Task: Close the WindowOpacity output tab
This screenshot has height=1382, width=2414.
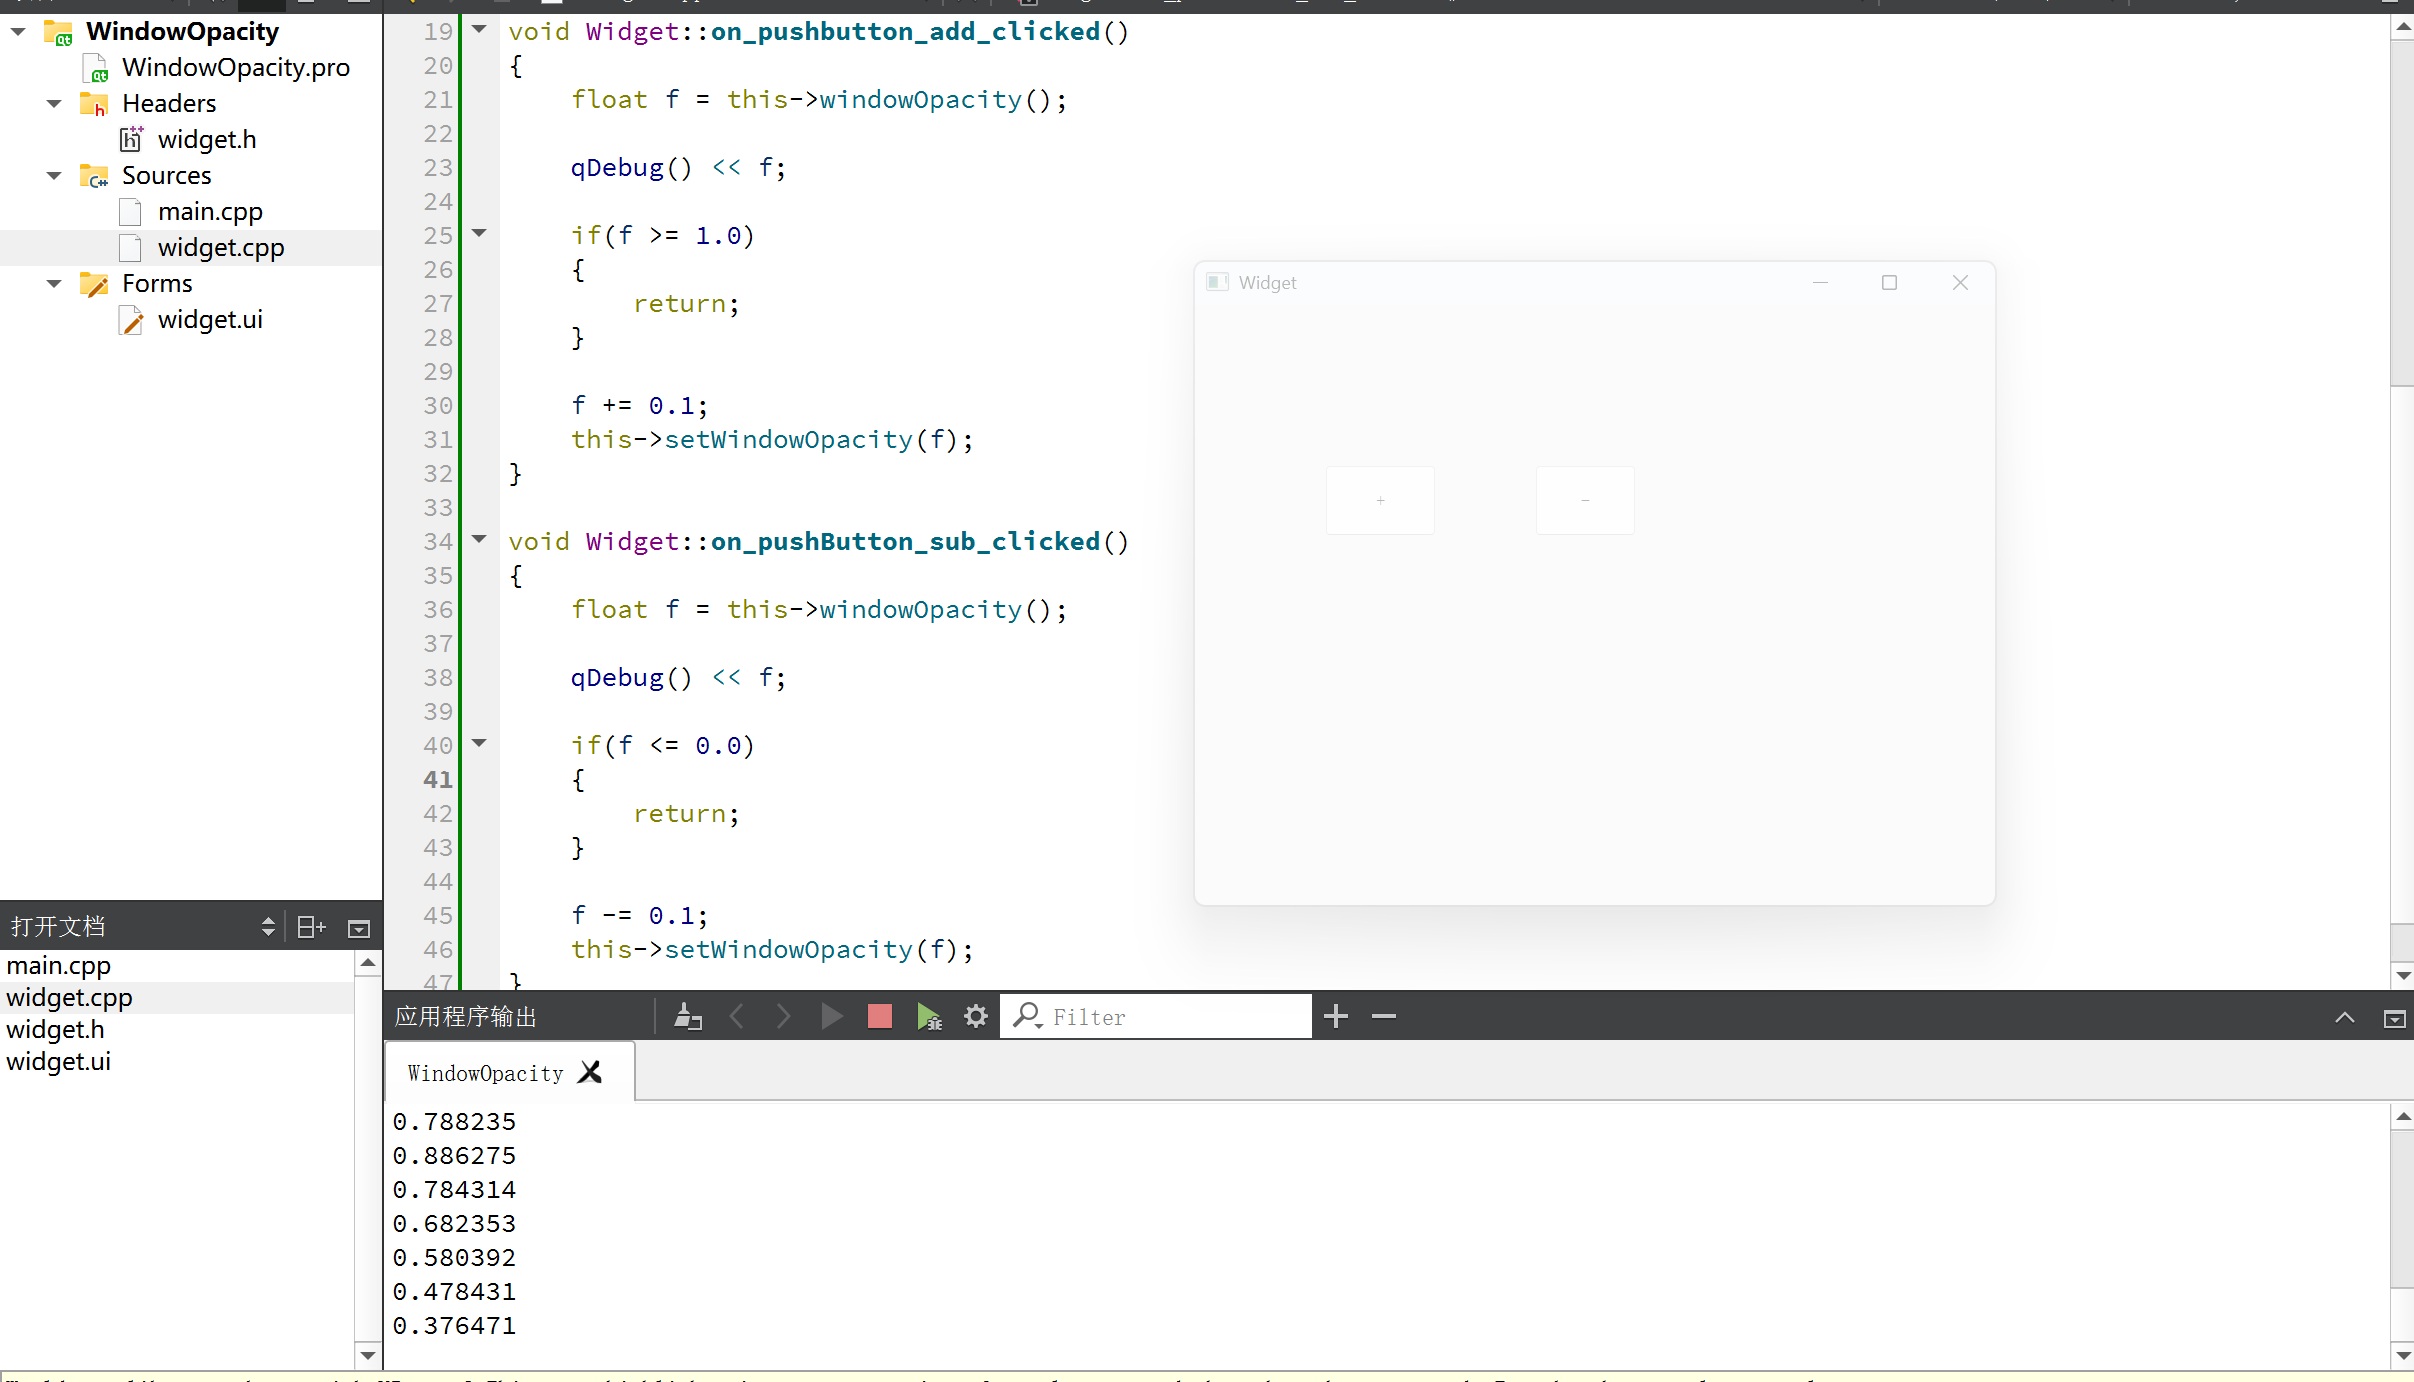Action: pyautogui.click(x=591, y=1072)
